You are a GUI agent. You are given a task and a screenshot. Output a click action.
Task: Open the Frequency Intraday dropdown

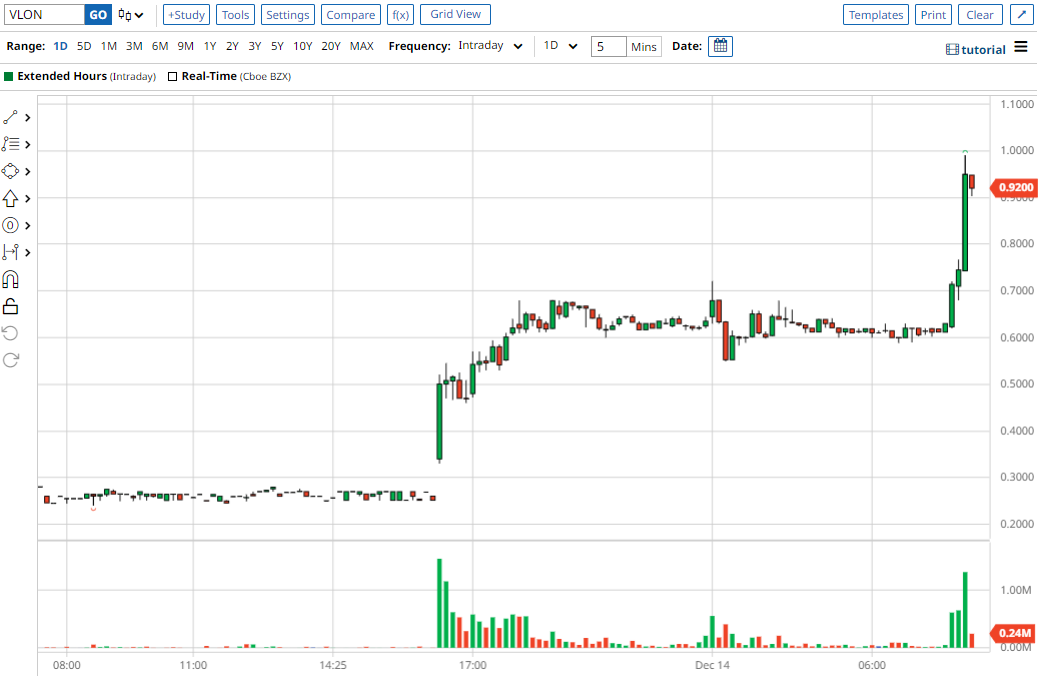[x=490, y=46]
